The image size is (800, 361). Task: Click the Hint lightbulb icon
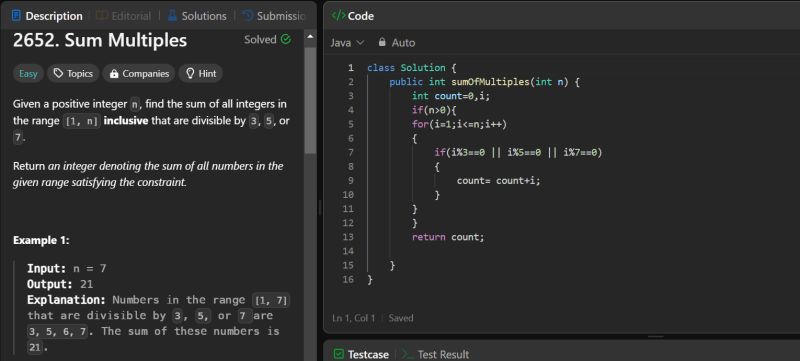190,73
